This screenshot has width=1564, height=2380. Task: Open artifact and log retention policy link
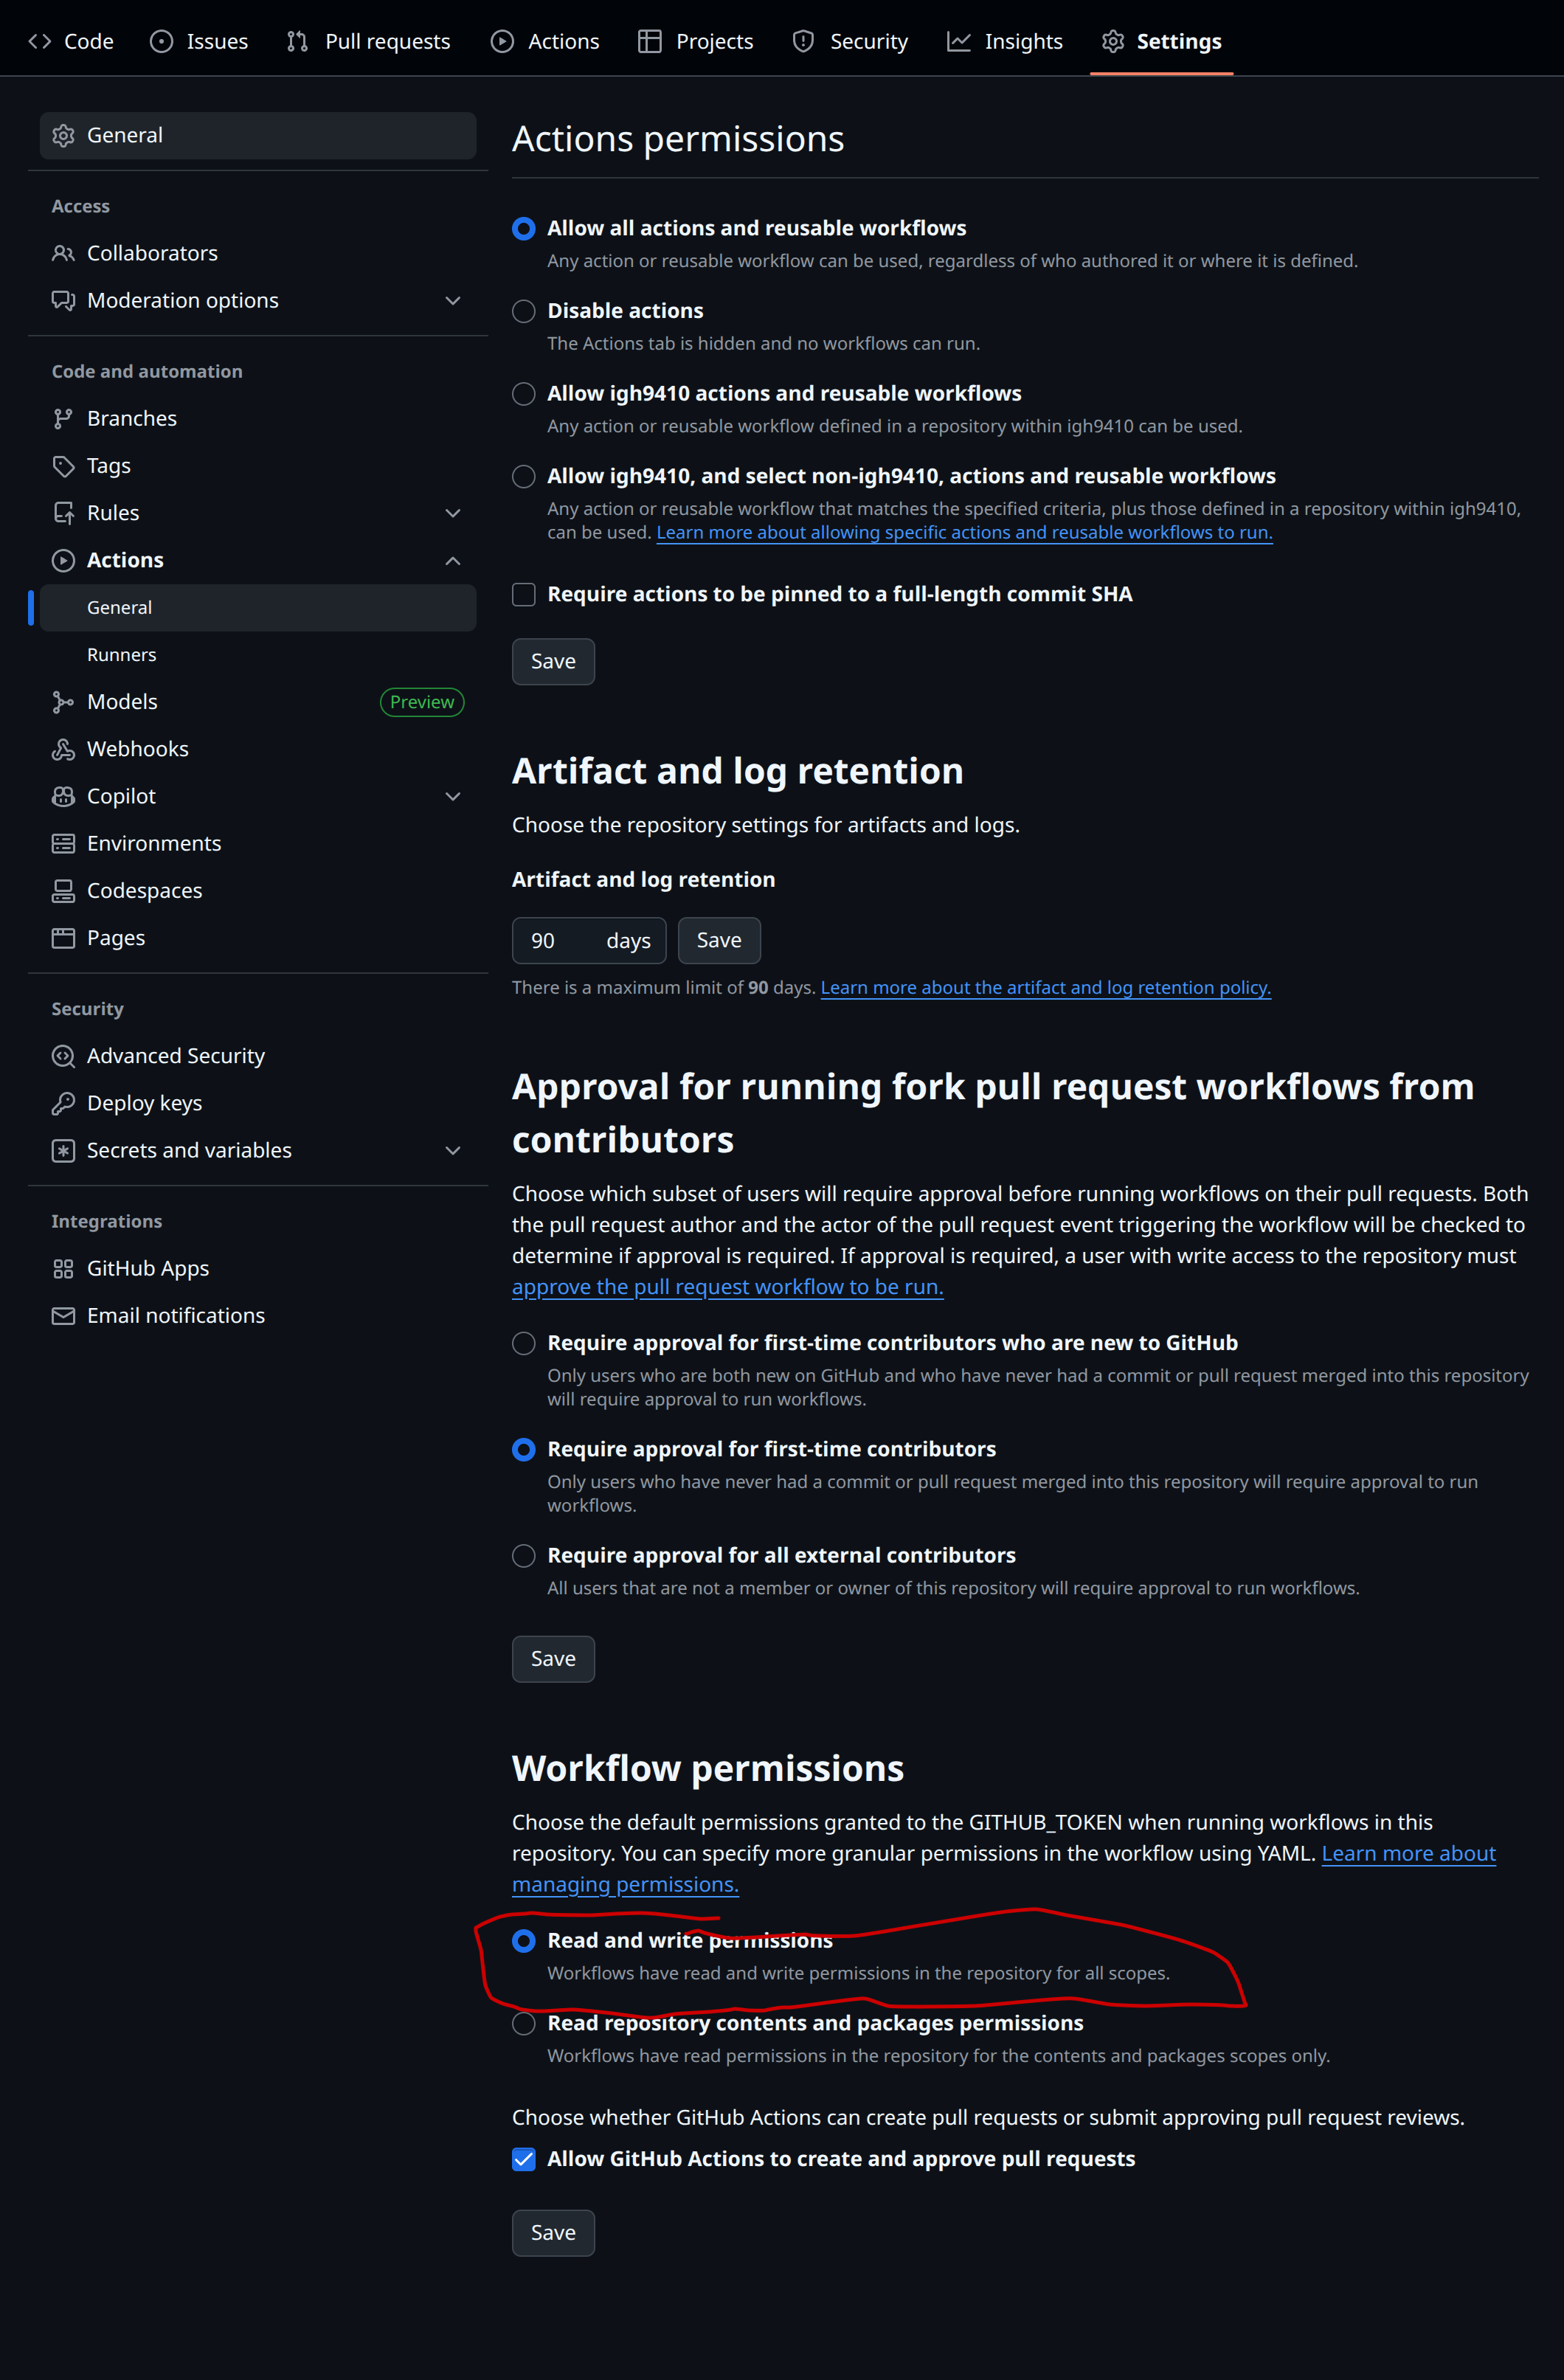1045,987
